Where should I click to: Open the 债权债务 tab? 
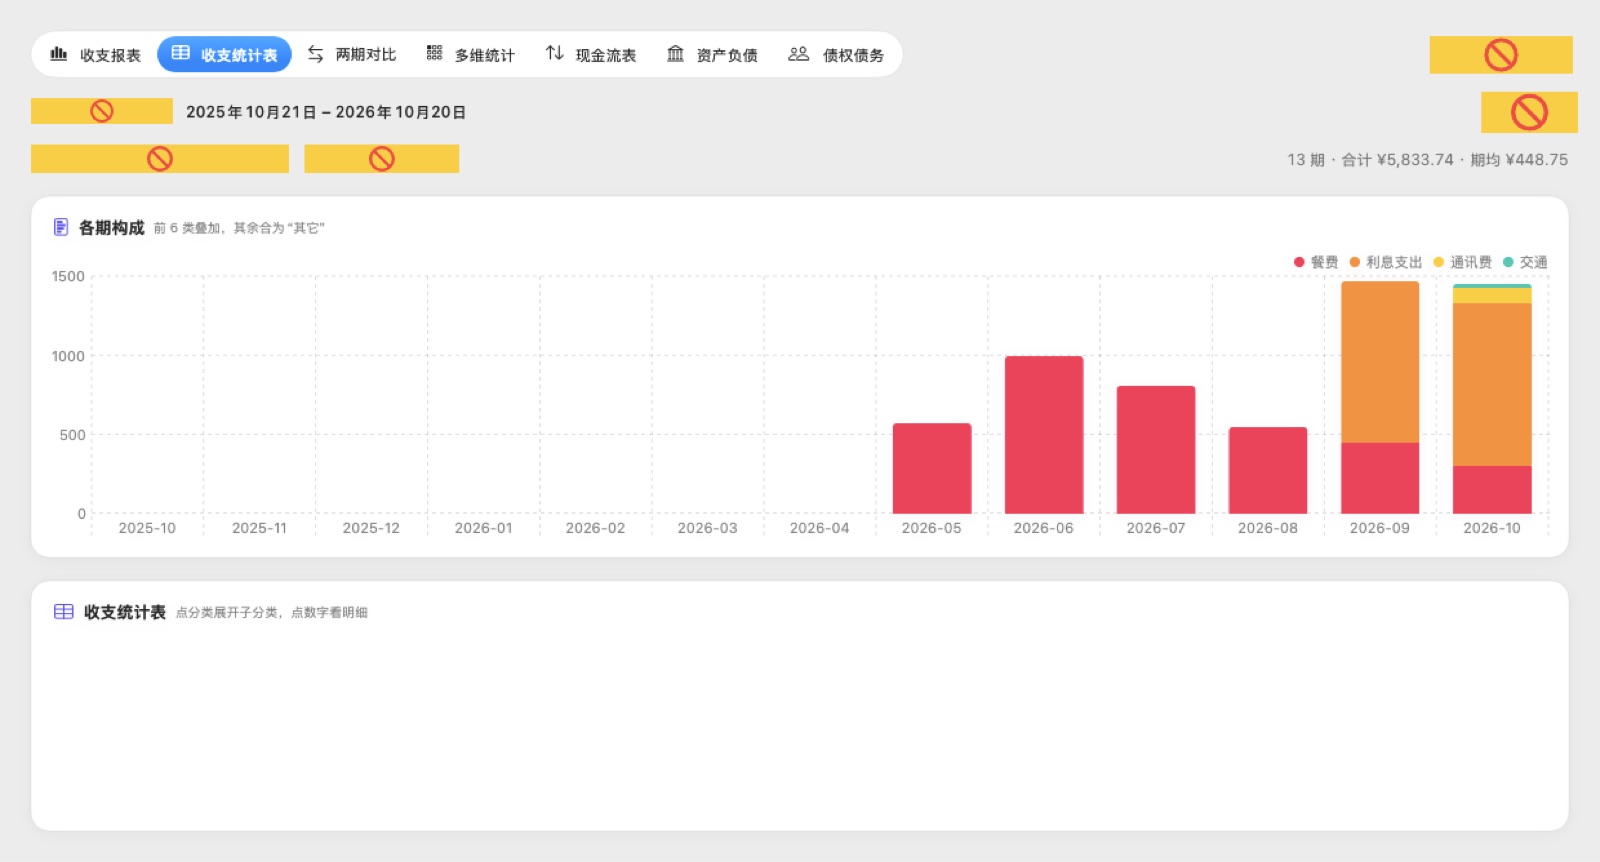pyautogui.click(x=836, y=55)
